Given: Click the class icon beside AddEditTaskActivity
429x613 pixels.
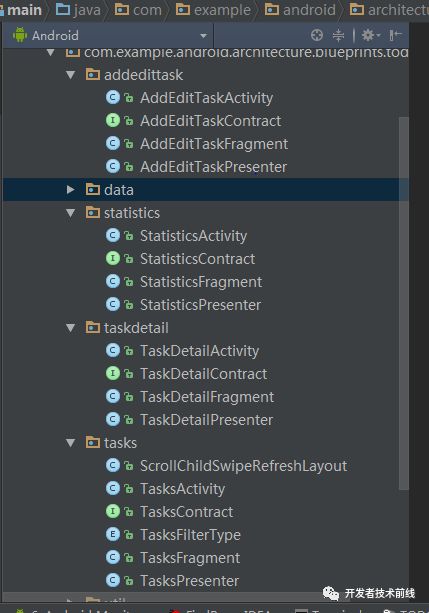Looking at the screenshot, I should 113,97.
